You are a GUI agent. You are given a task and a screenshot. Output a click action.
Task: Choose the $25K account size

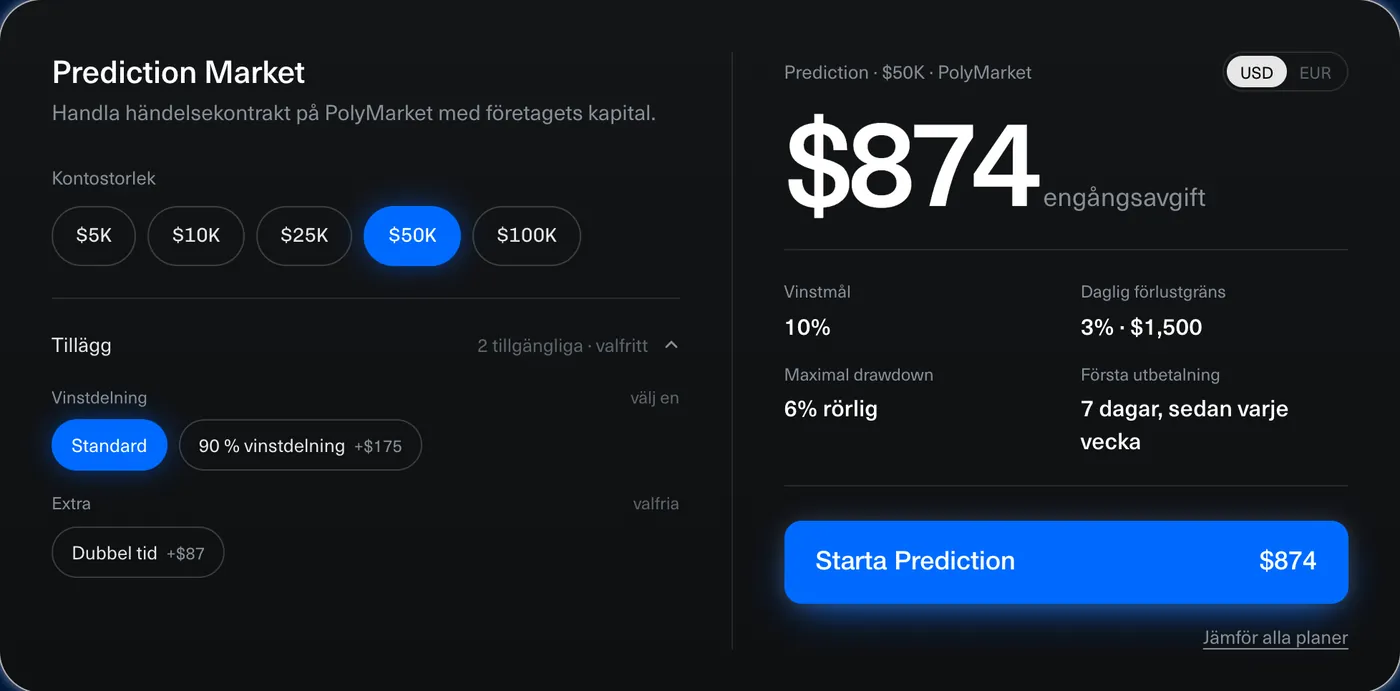click(x=304, y=236)
